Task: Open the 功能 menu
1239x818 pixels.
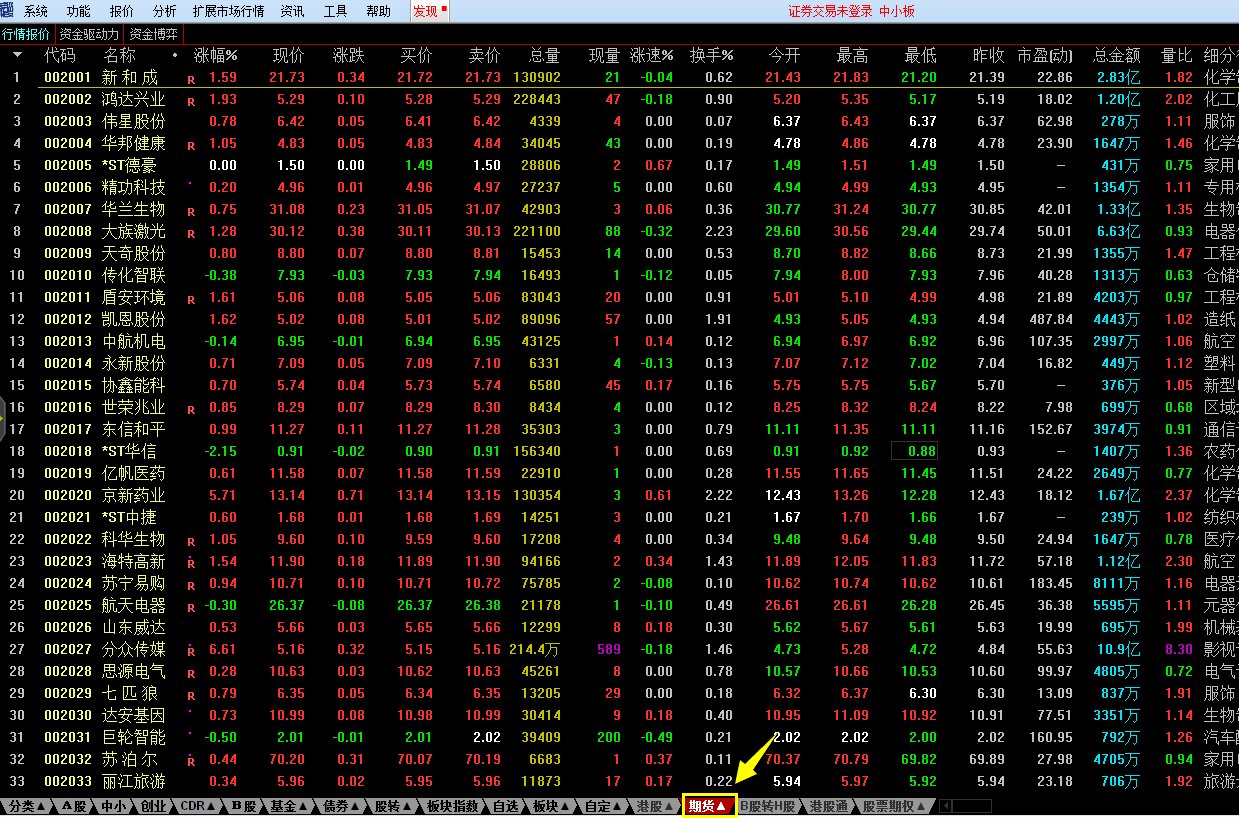Action: pos(78,12)
